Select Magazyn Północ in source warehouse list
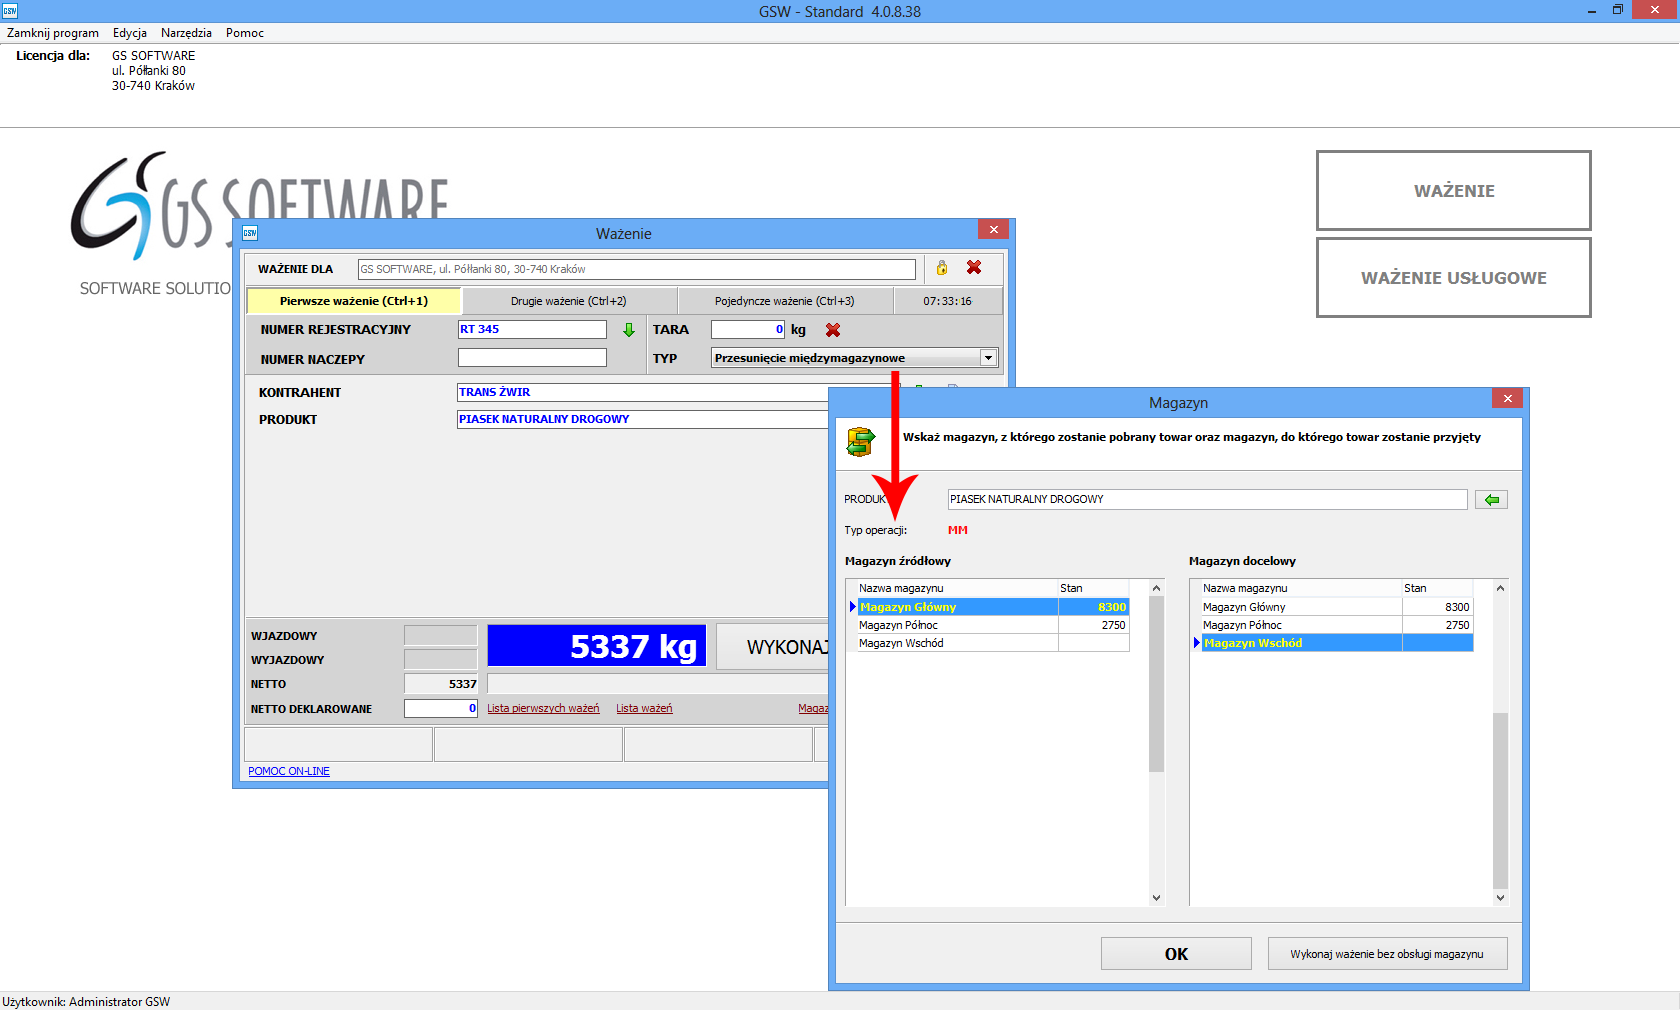The height and width of the screenshot is (1010, 1680). click(898, 625)
